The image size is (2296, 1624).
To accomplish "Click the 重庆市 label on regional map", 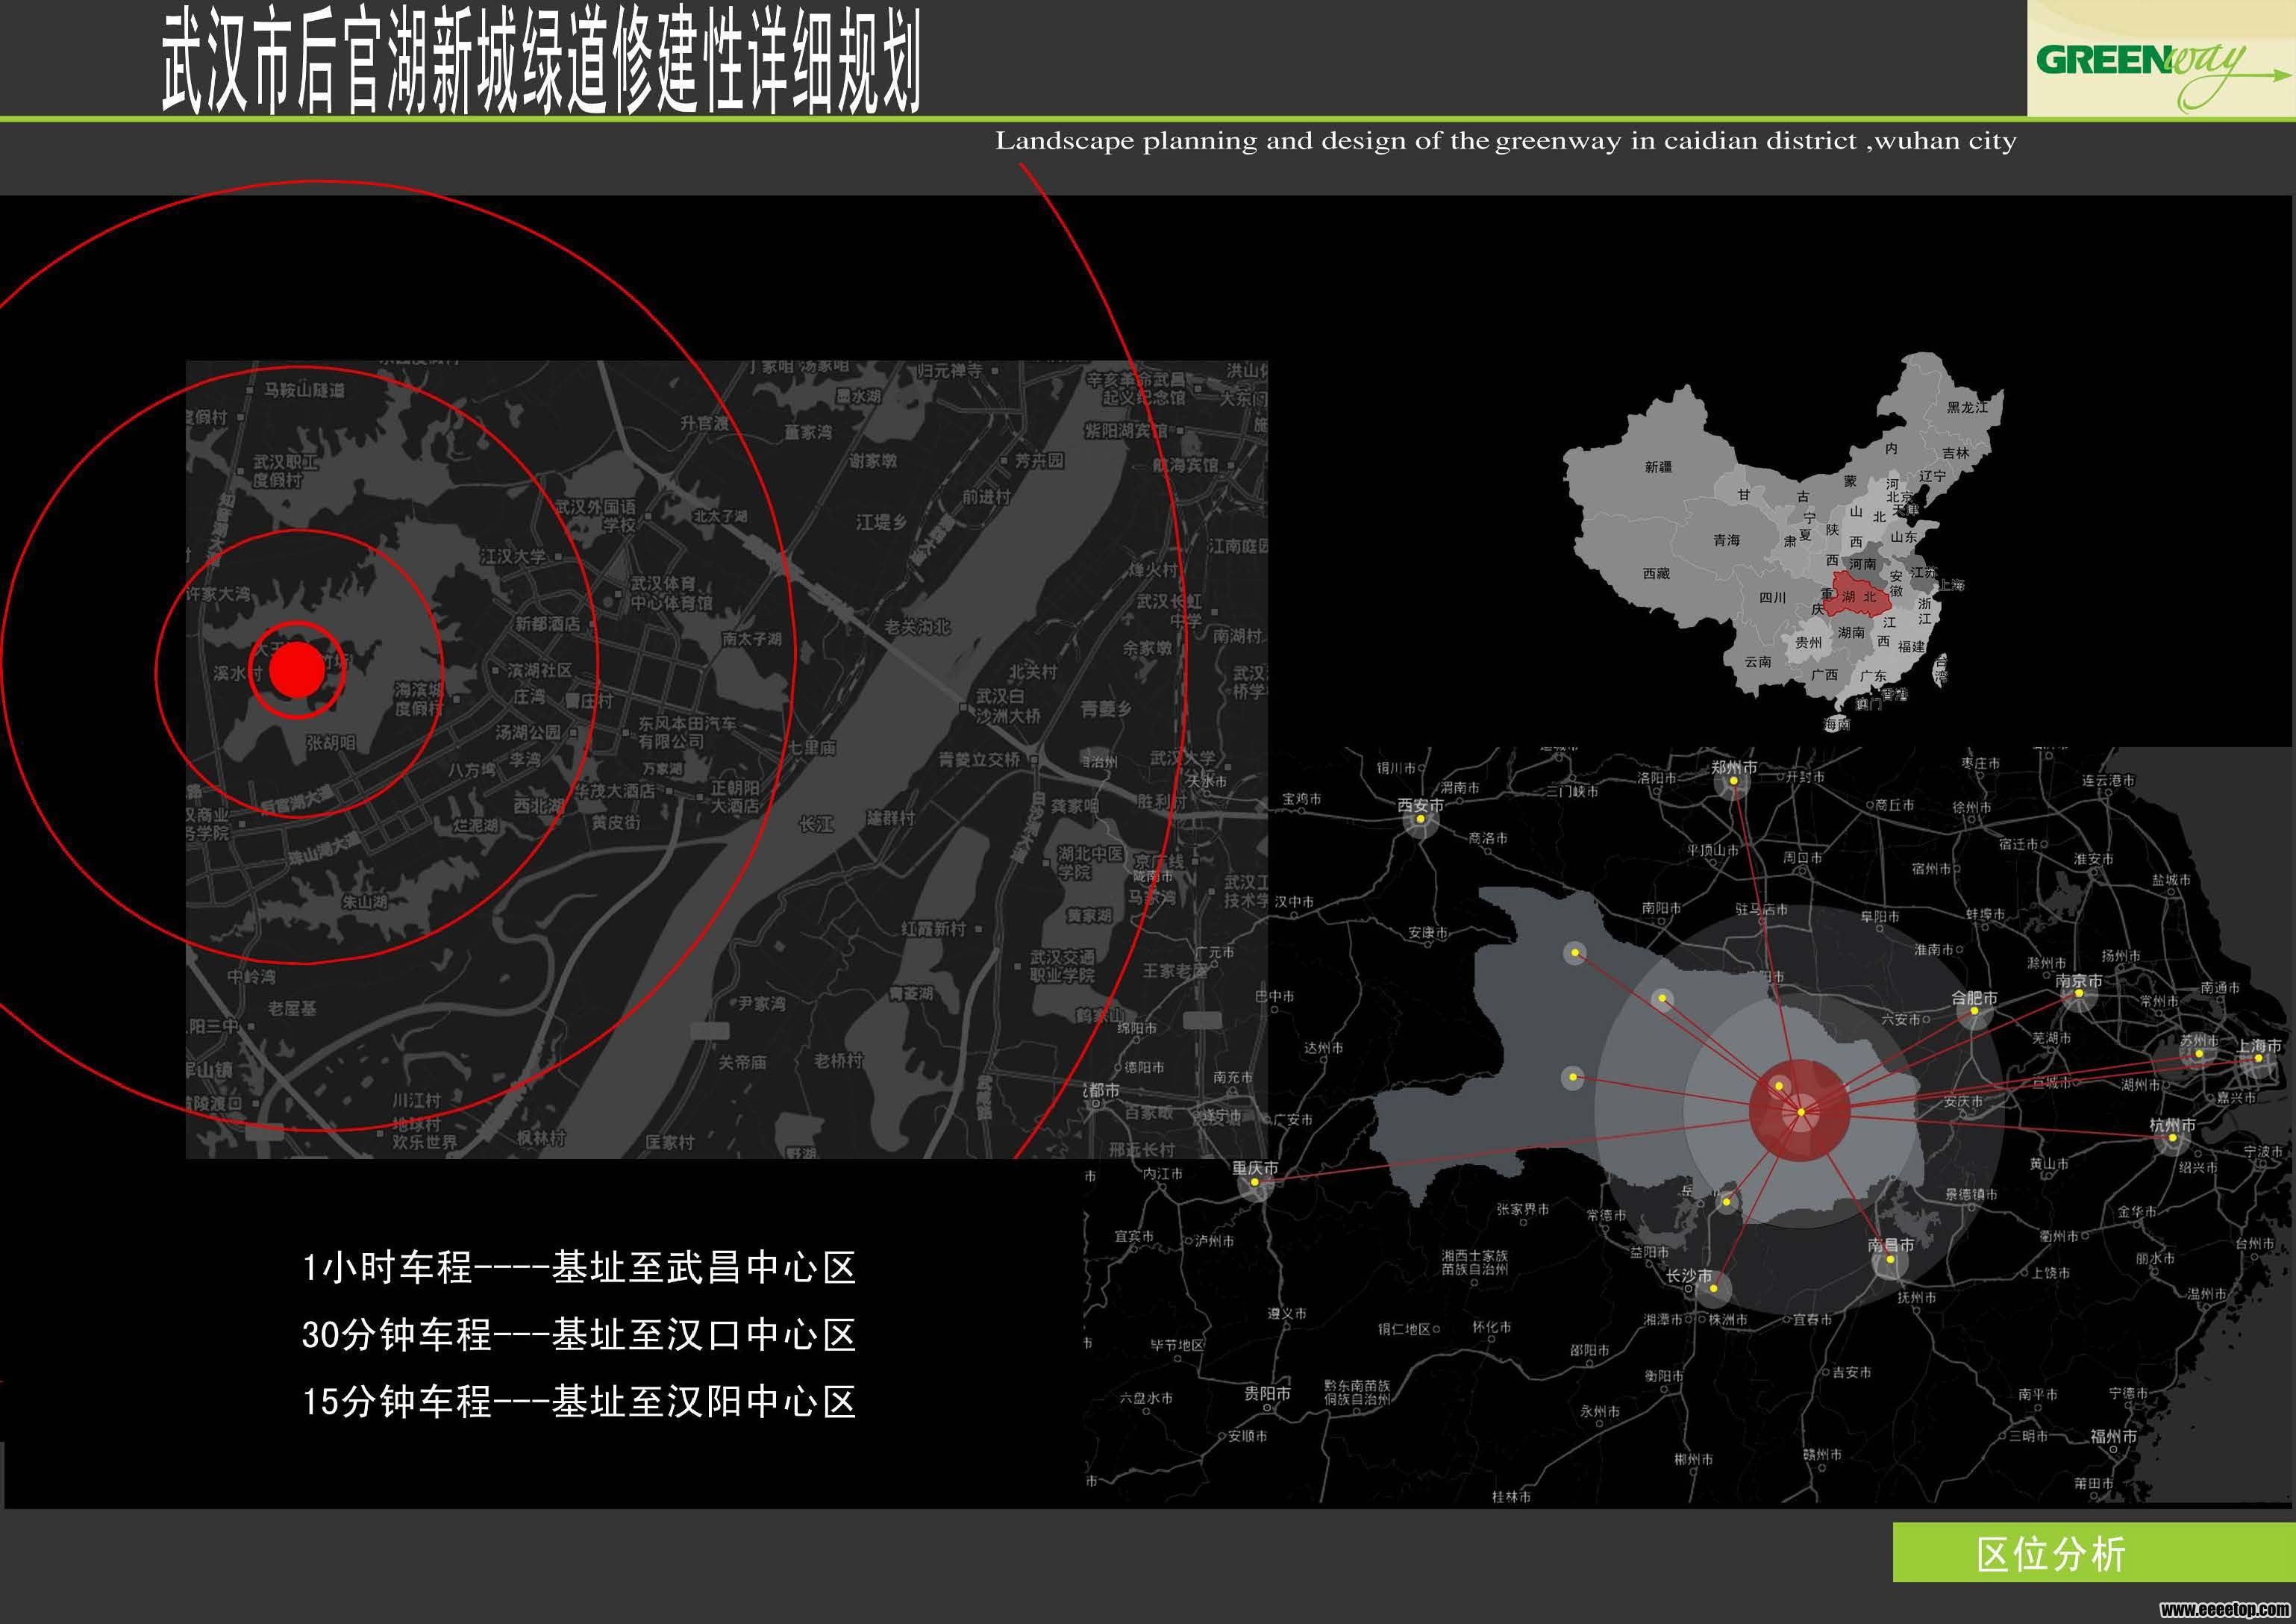I will [x=1255, y=1167].
